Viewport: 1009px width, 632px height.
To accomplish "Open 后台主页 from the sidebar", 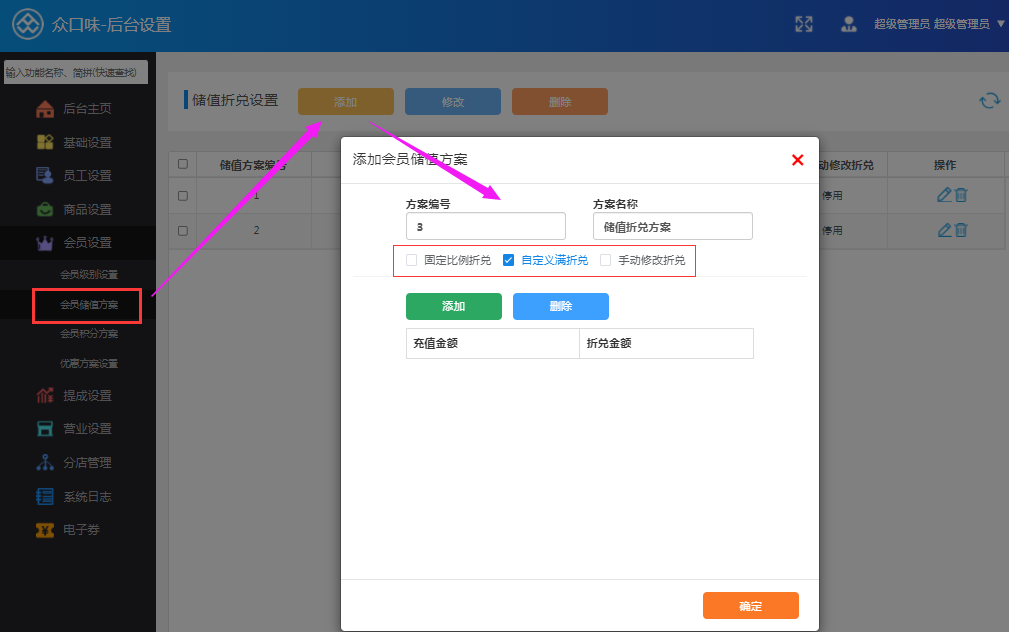I will tap(86, 110).
